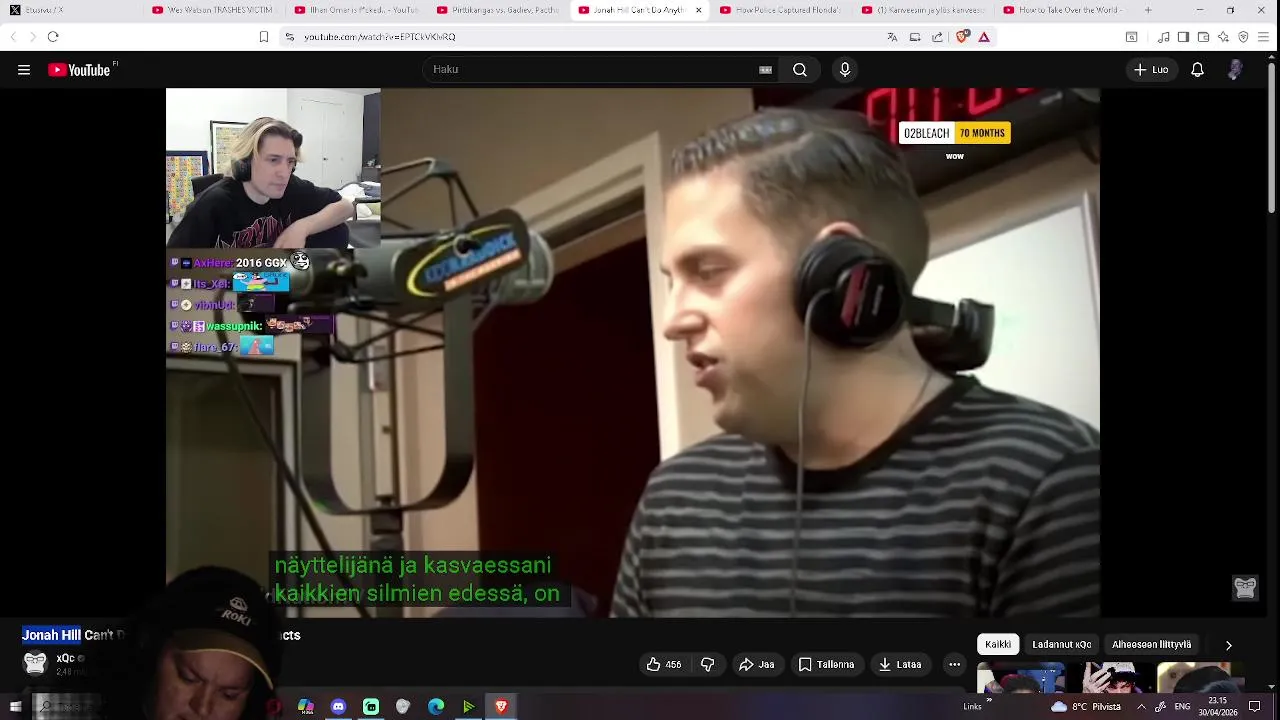Like the video with 455 likes
1280x720 pixels.
pos(664,664)
